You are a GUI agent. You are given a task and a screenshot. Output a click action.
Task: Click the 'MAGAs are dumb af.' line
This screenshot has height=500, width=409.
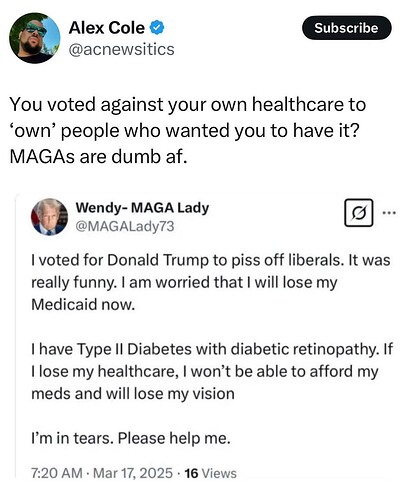(x=98, y=157)
